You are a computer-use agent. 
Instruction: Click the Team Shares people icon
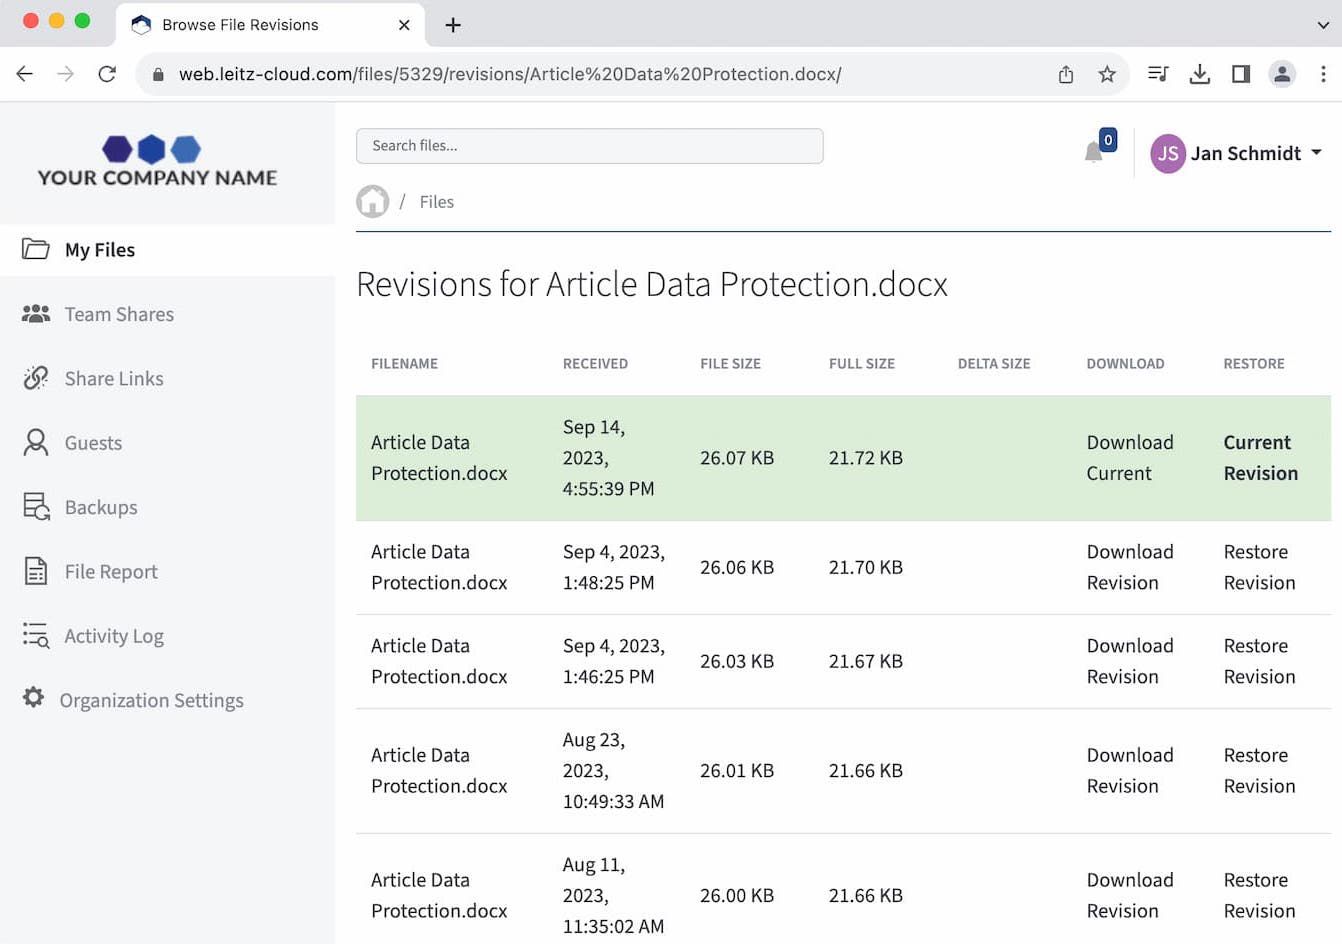[x=36, y=314]
